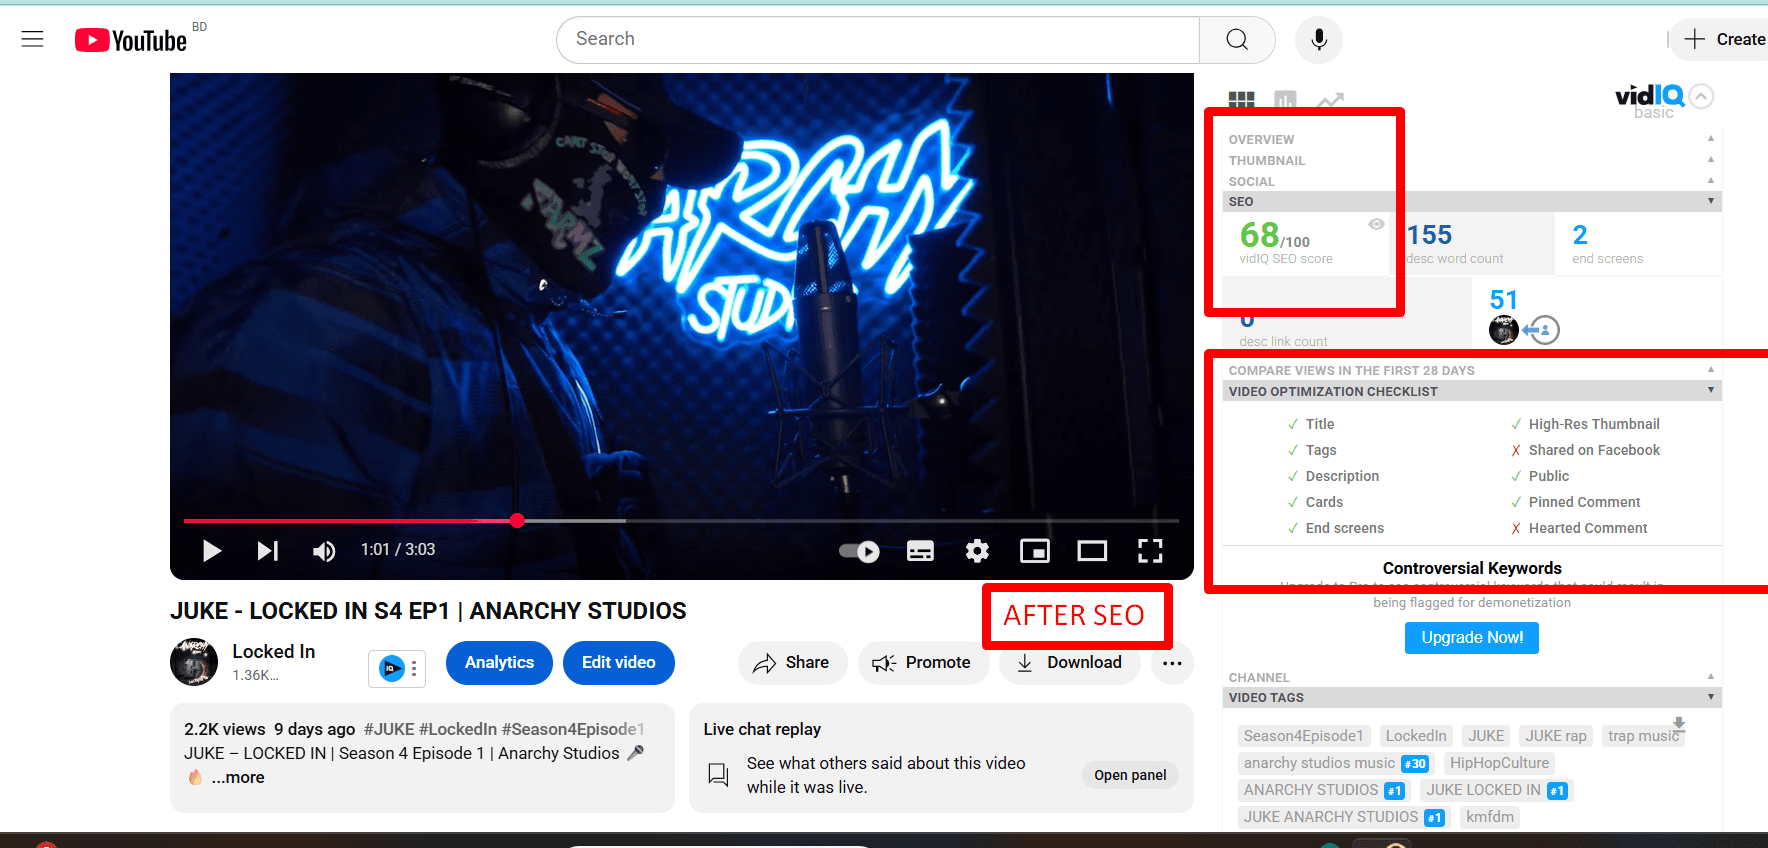Click the vidIQ channel badge icon
The image size is (1768, 848).
click(x=392, y=668)
